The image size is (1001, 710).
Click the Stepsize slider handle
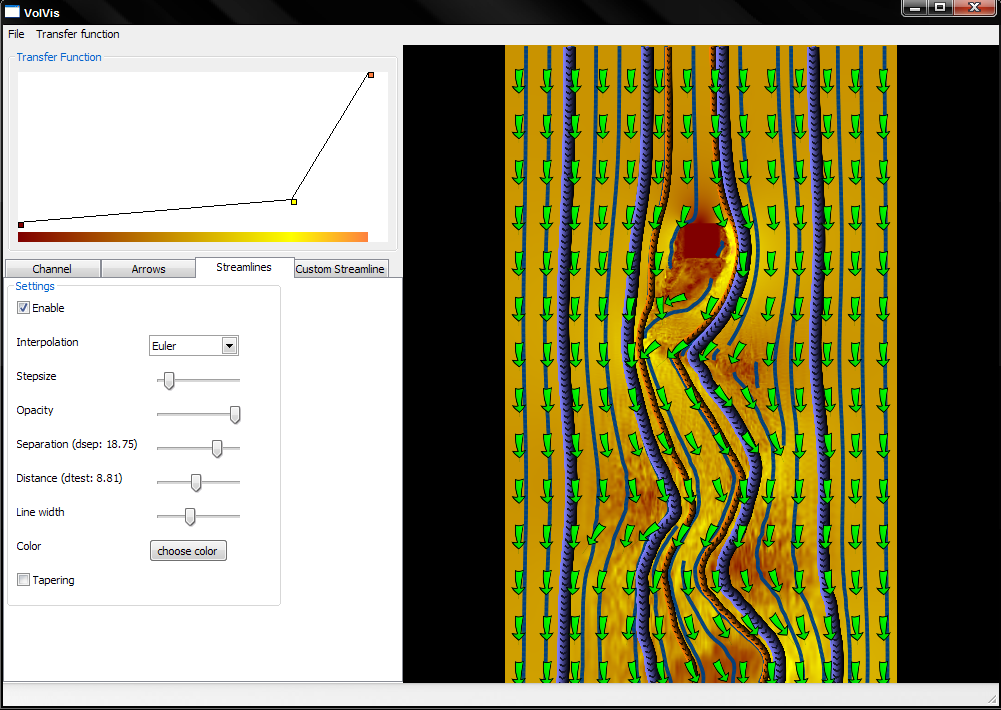pyautogui.click(x=169, y=380)
